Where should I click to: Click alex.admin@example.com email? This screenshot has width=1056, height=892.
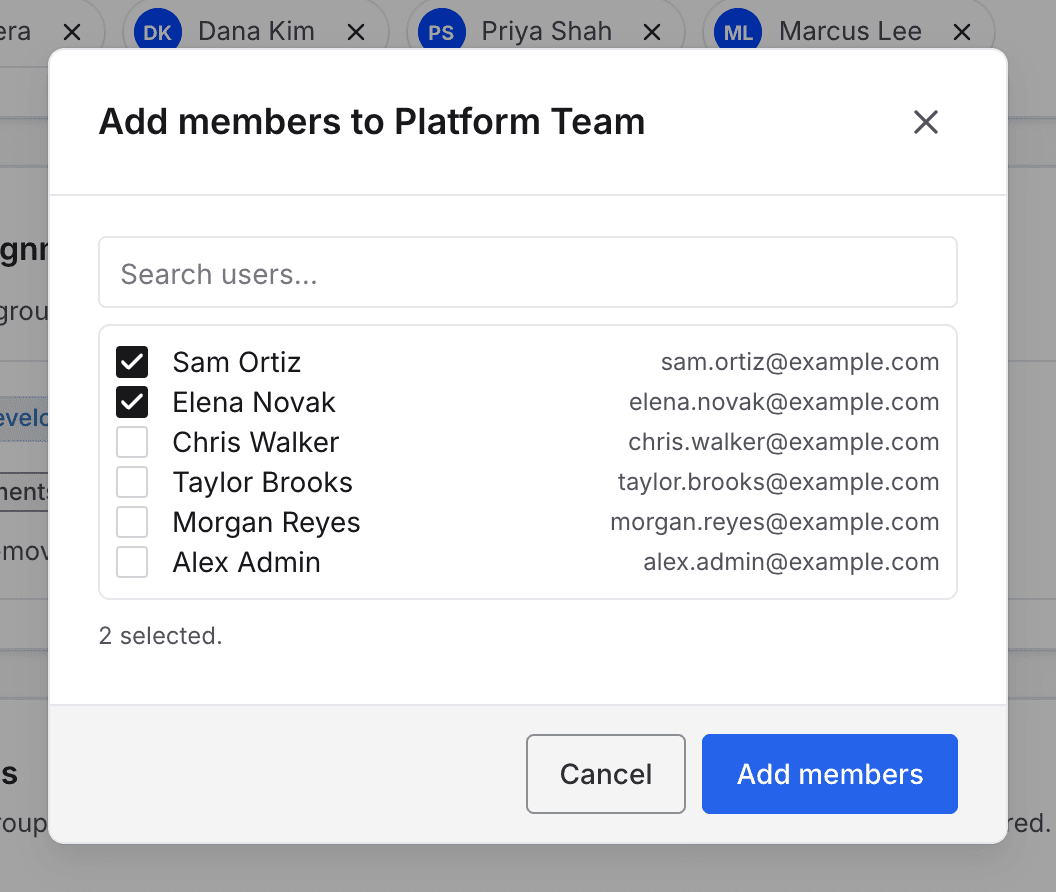pos(791,561)
